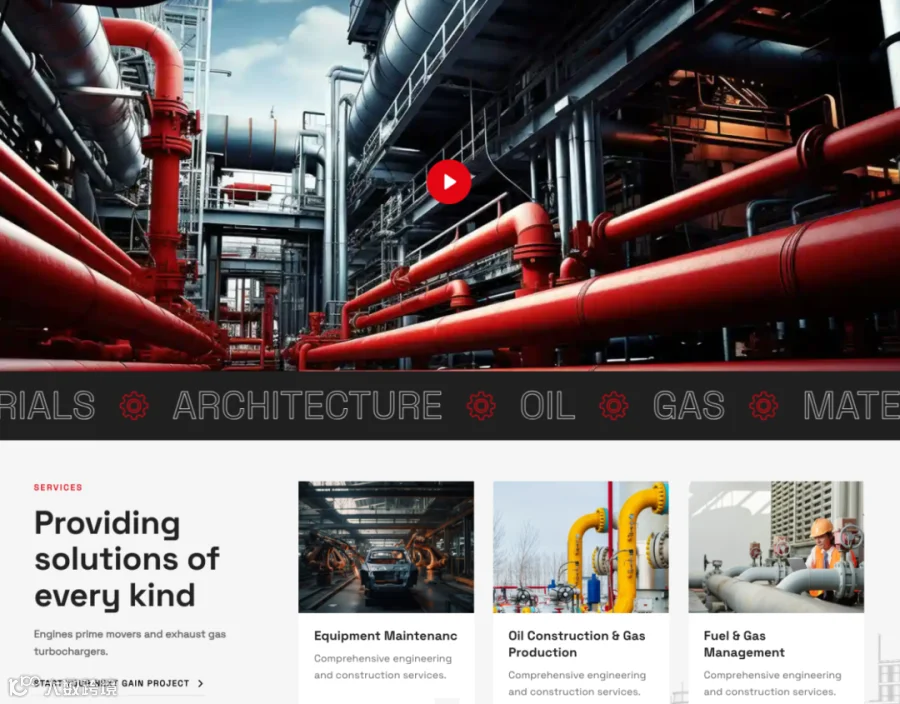Click the Providing solutions of every kind heading
Viewport: 900px width, 704px height.
pyautogui.click(x=127, y=559)
